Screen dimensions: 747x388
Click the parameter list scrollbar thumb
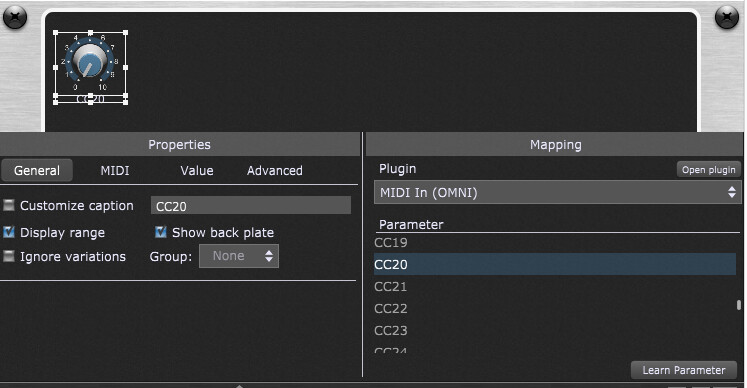click(738, 305)
